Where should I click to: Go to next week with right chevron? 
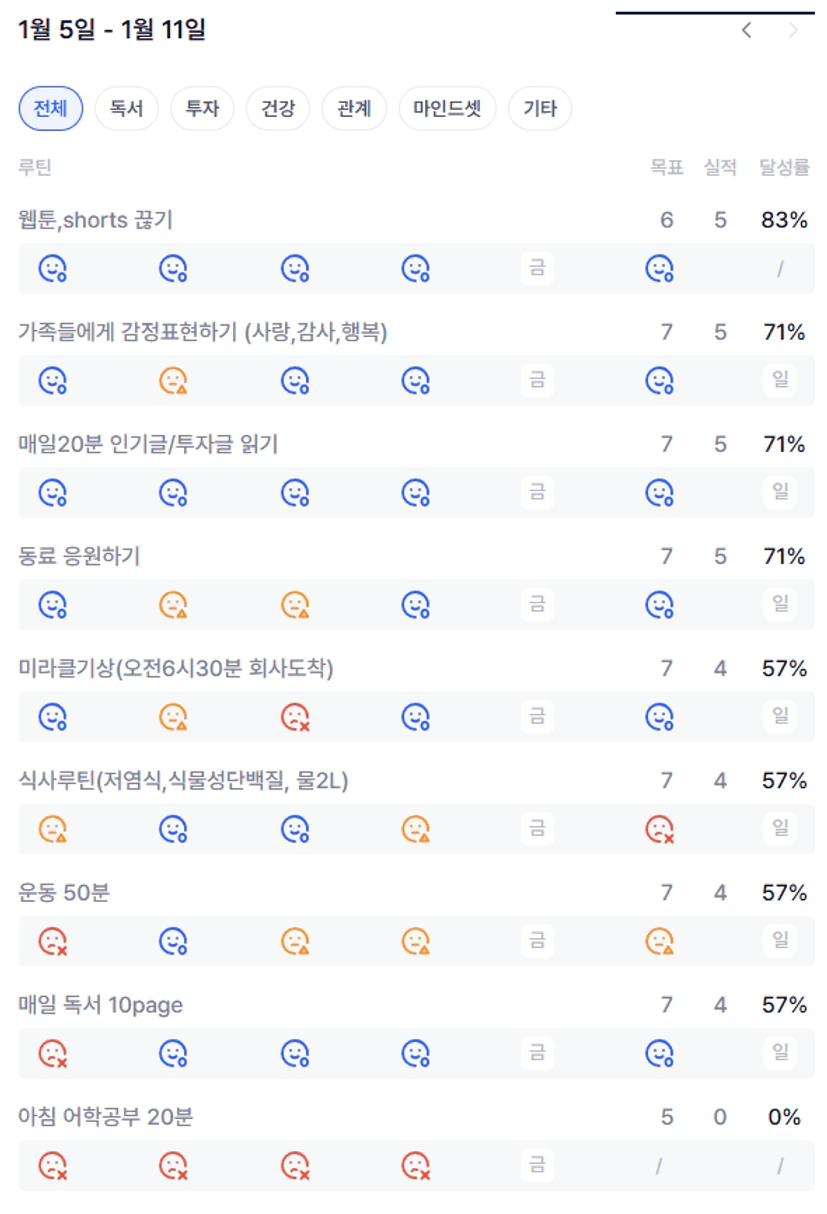(794, 31)
